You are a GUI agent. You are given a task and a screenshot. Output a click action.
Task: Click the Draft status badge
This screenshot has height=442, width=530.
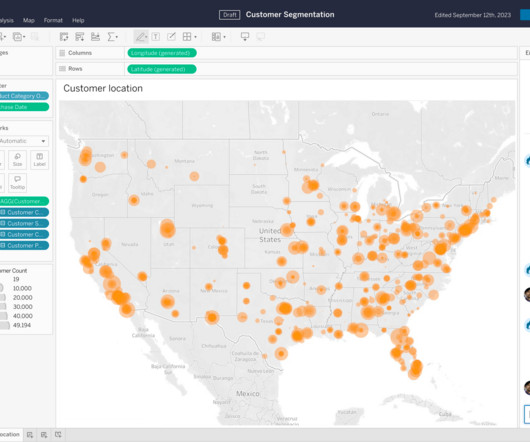230,15
